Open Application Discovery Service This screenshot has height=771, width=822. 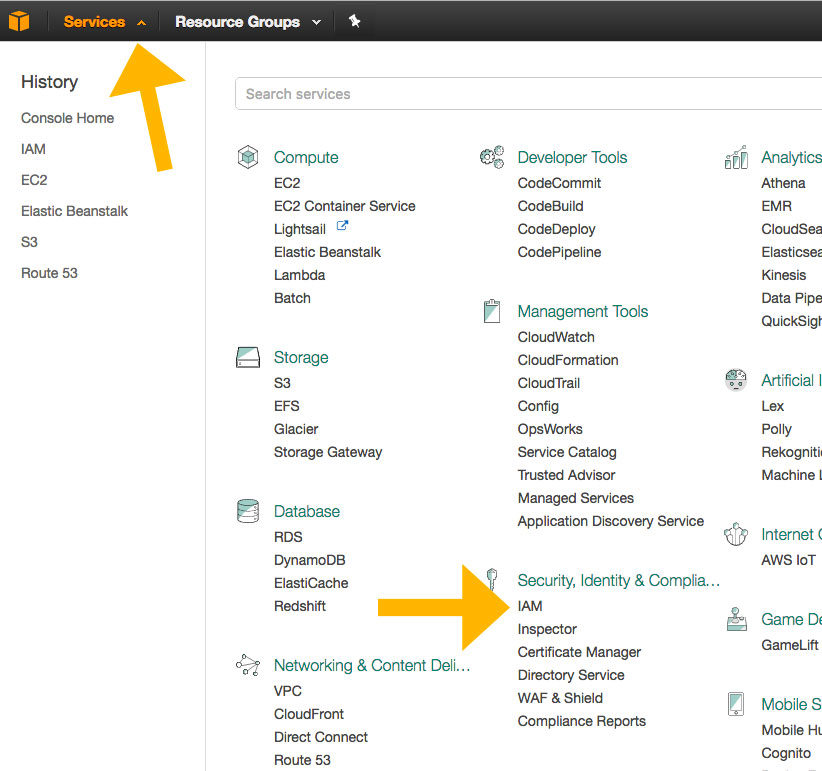pos(611,522)
